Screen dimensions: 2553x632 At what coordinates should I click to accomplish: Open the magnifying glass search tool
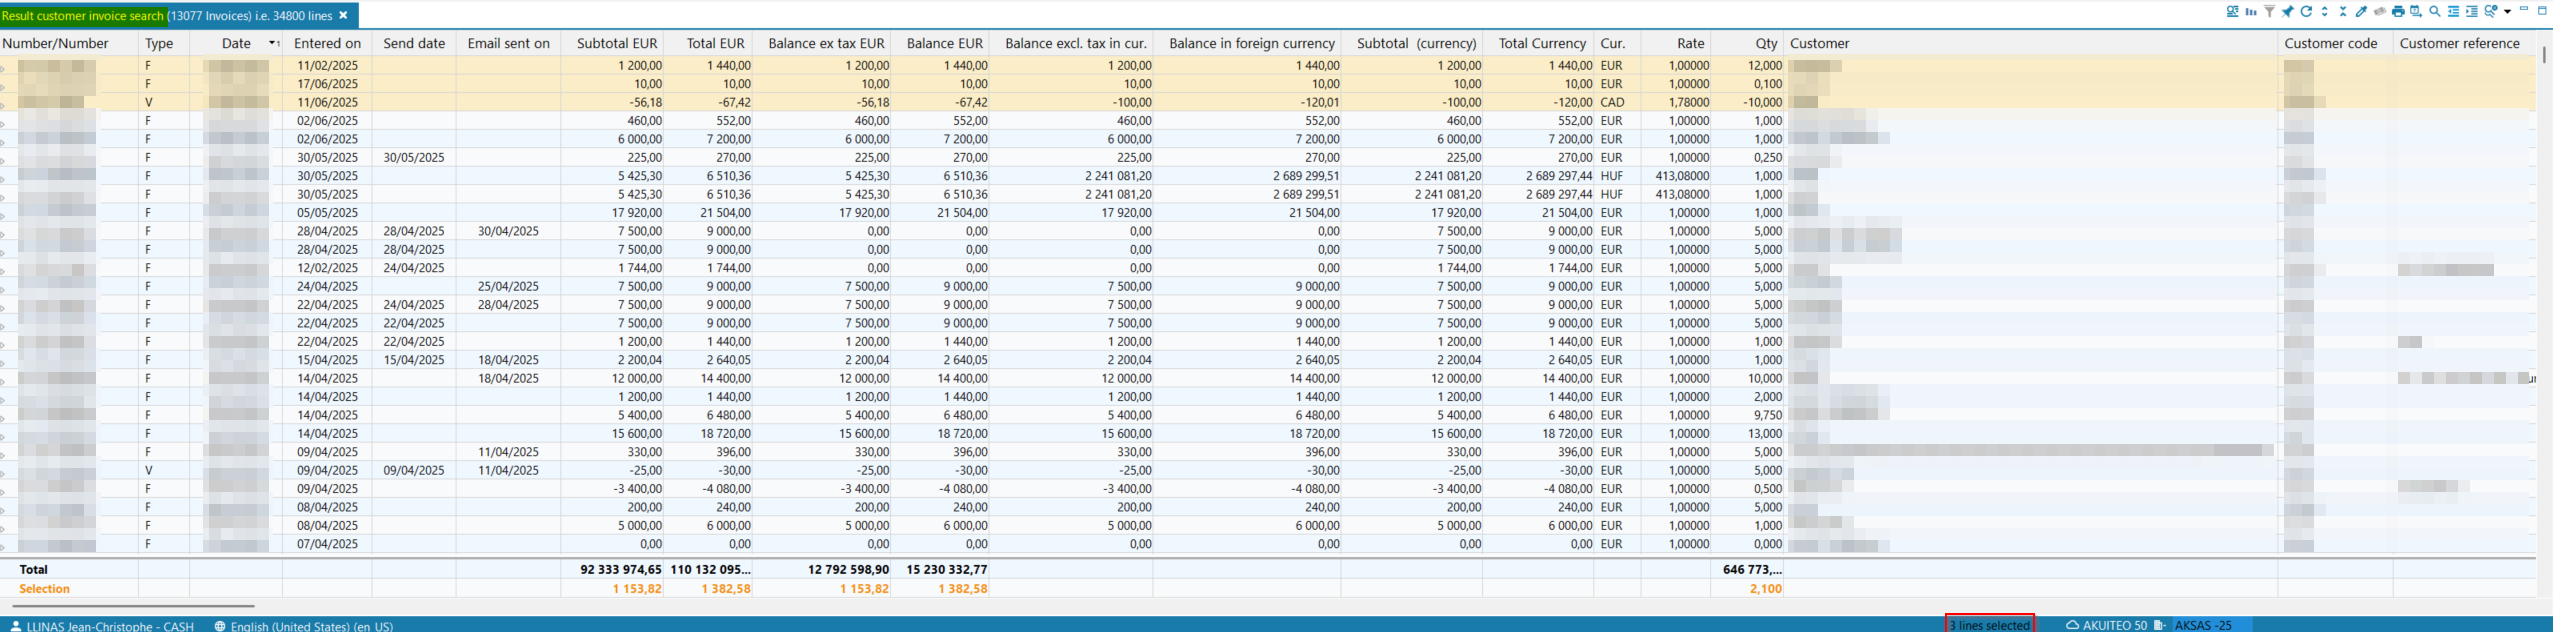[x=2435, y=11]
